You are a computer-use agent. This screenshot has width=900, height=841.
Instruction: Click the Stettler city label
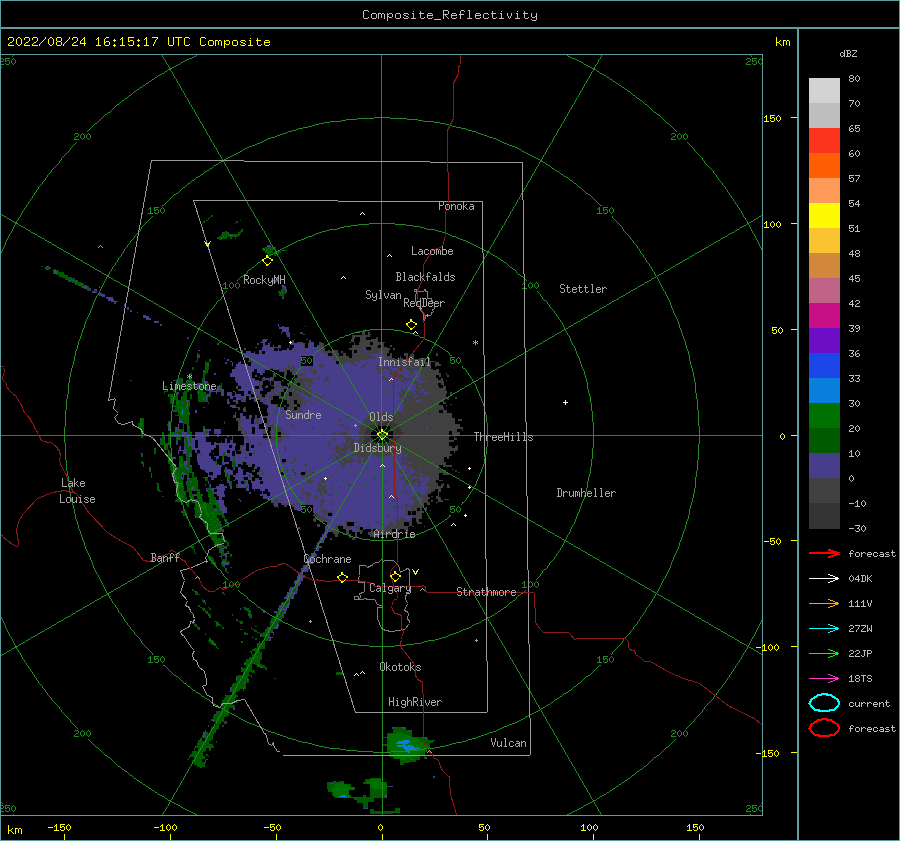pyautogui.click(x=583, y=289)
